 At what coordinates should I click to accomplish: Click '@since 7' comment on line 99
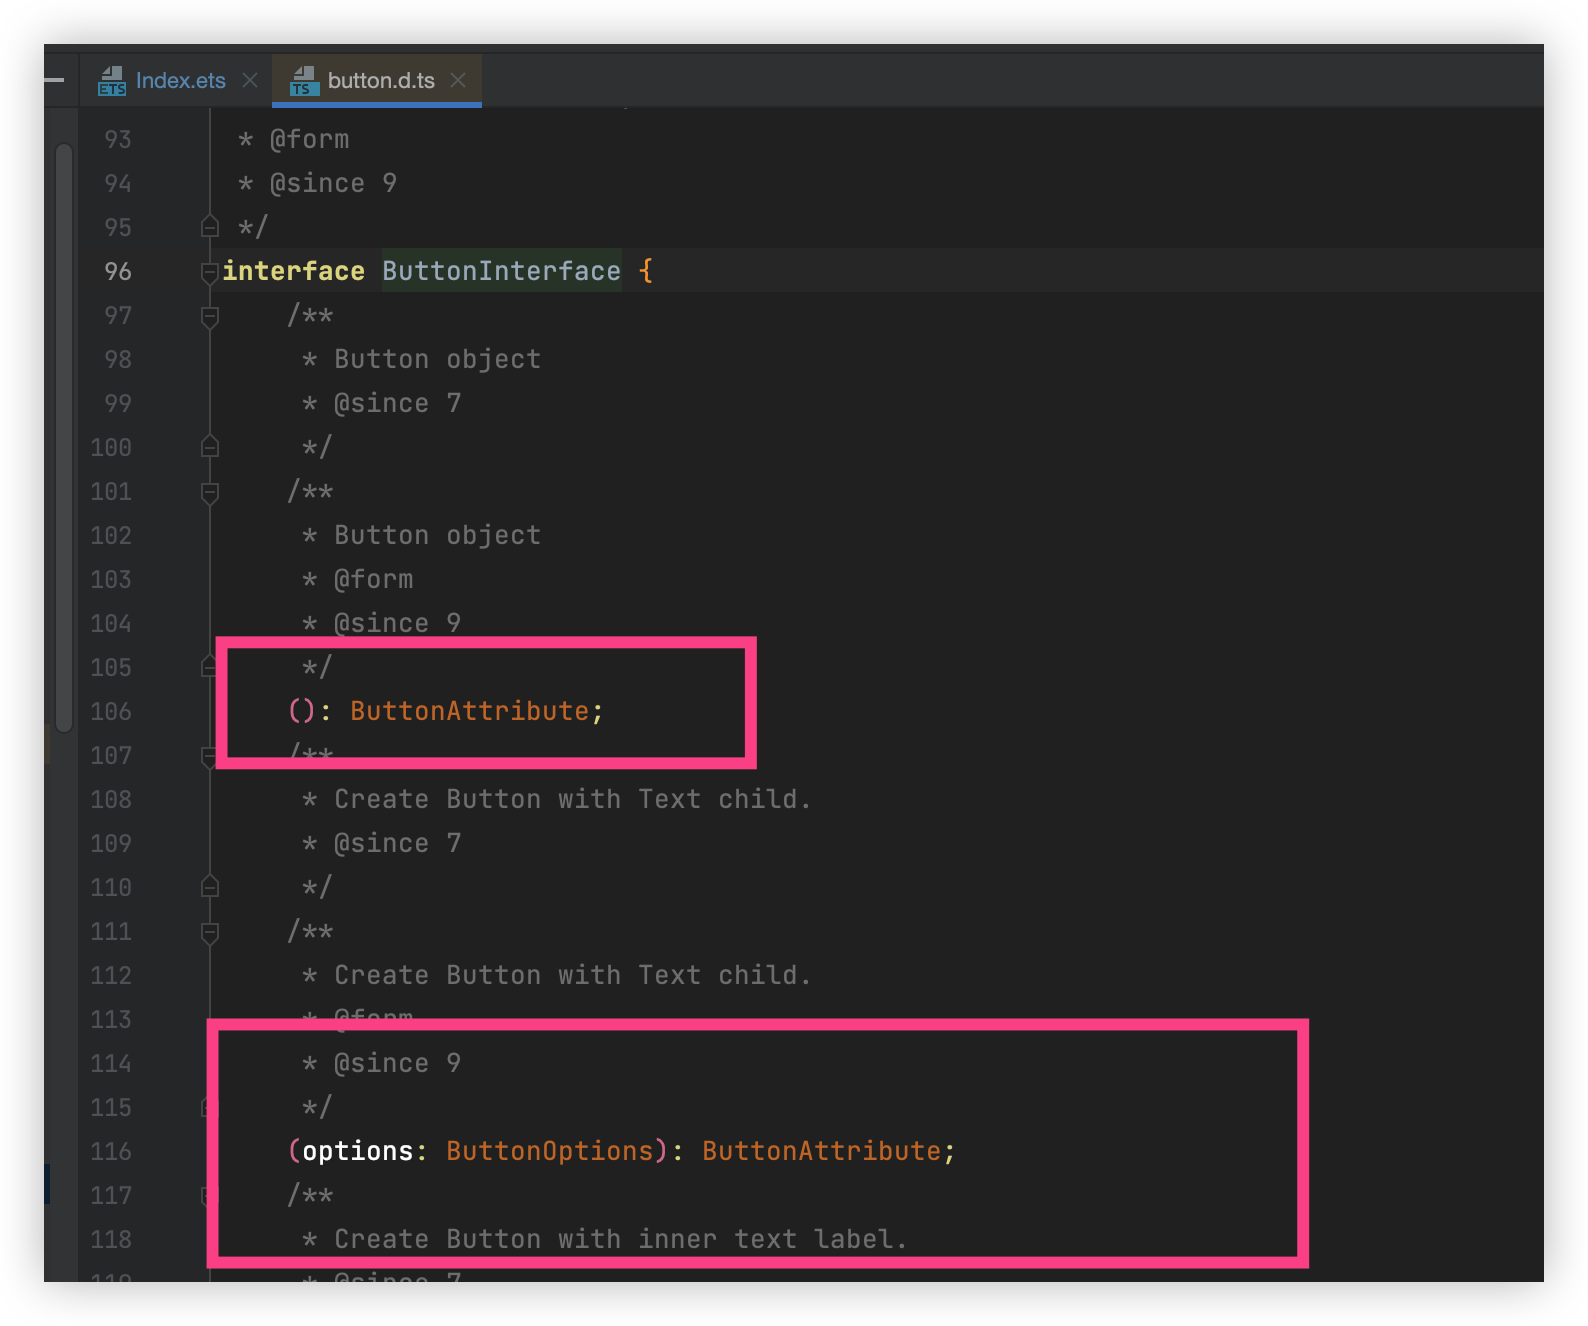397,403
